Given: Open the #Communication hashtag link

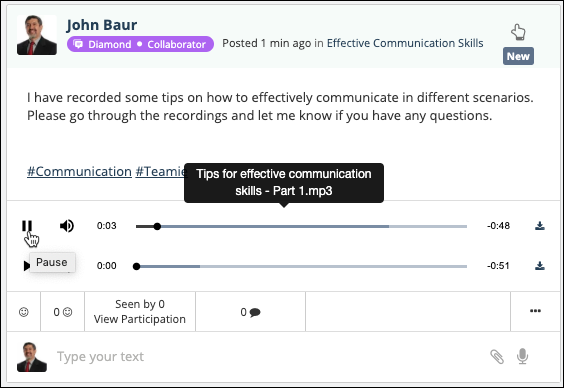Looking at the screenshot, I should [x=79, y=172].
